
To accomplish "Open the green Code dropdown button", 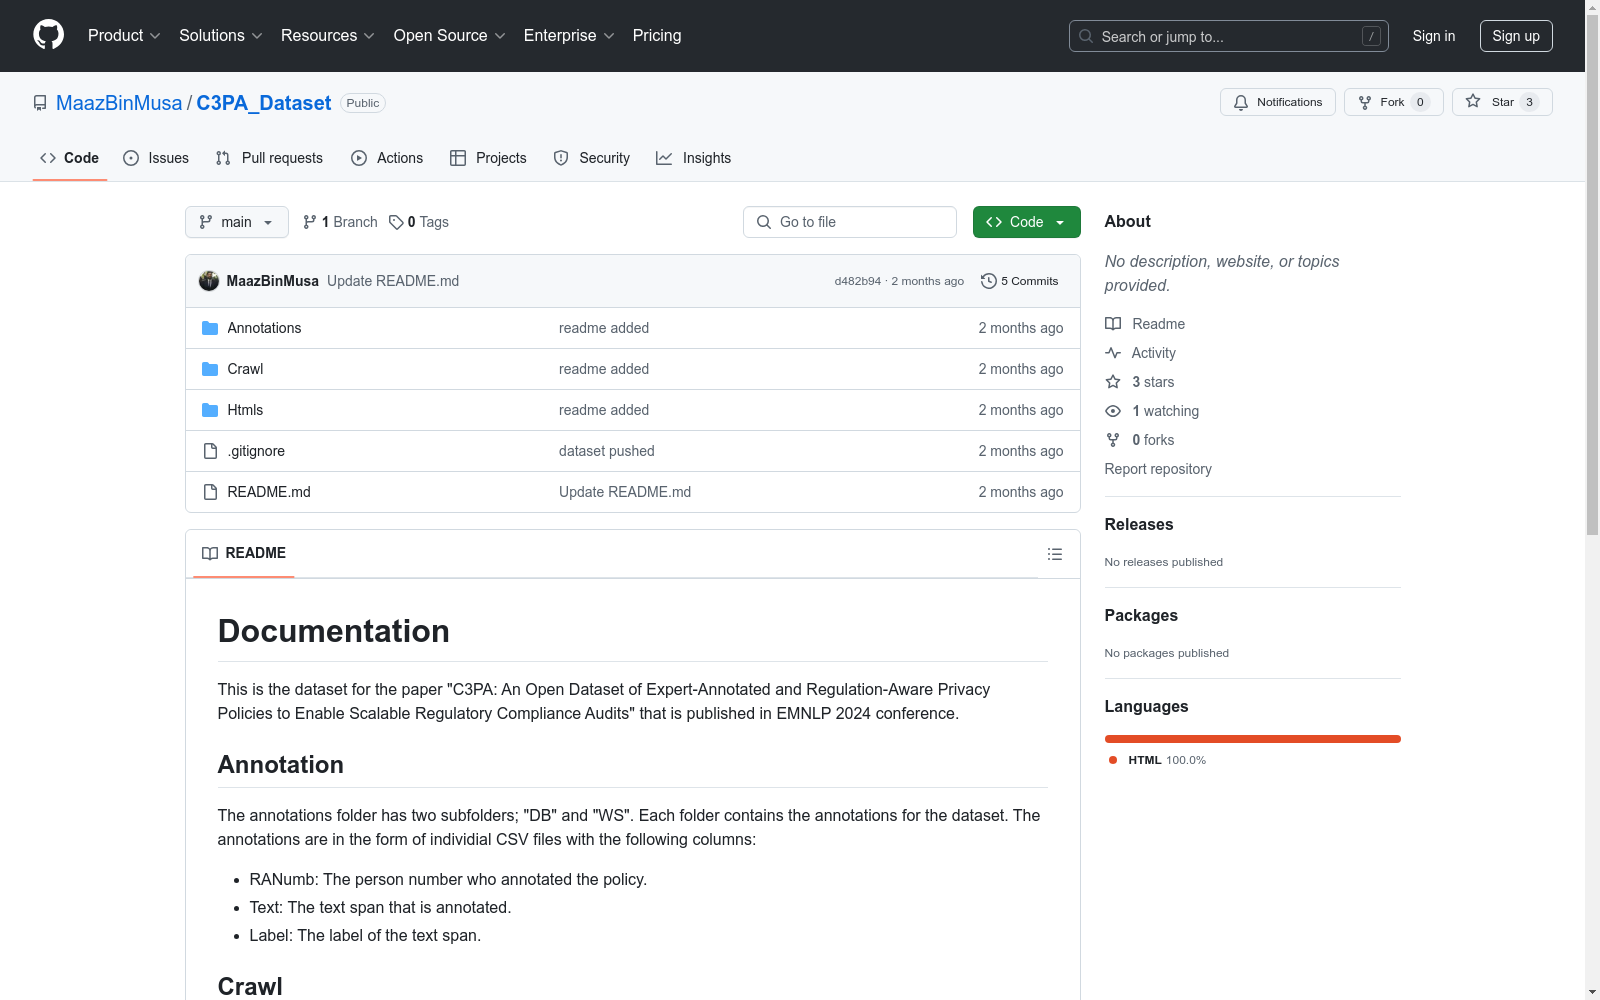I will (1026, 222).
